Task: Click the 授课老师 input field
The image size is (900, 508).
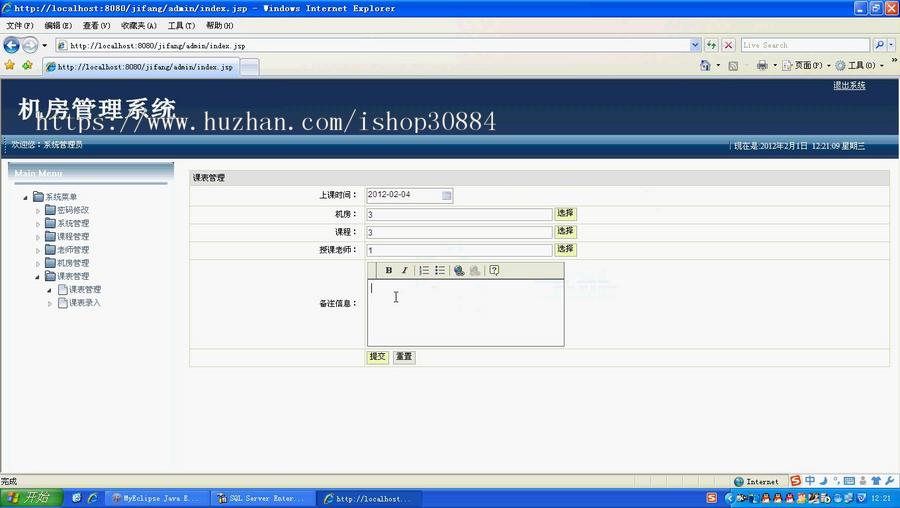Action: tap(459, 250)
